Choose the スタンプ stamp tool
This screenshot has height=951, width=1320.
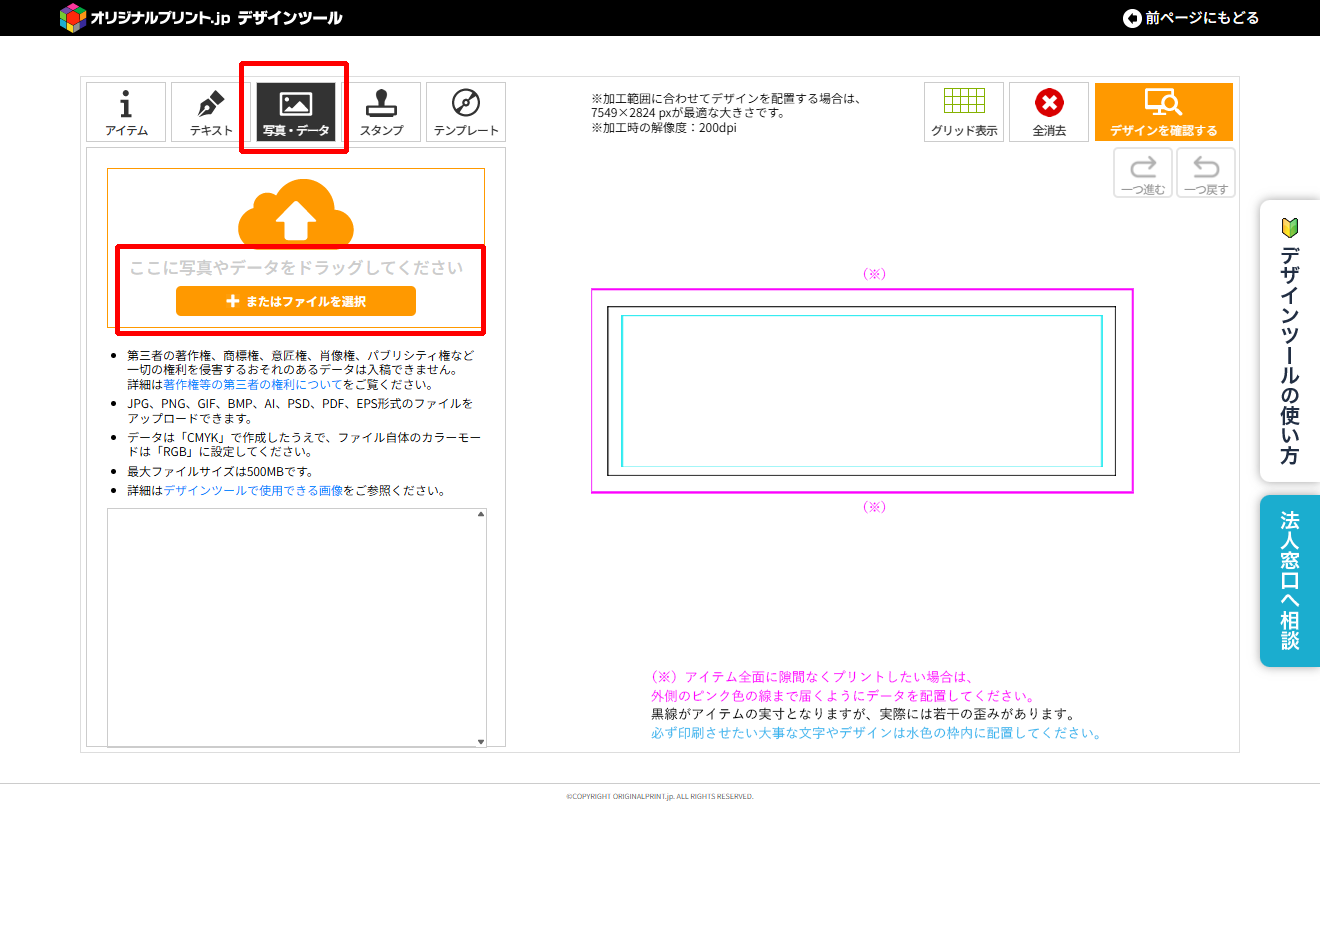(381, 112)
